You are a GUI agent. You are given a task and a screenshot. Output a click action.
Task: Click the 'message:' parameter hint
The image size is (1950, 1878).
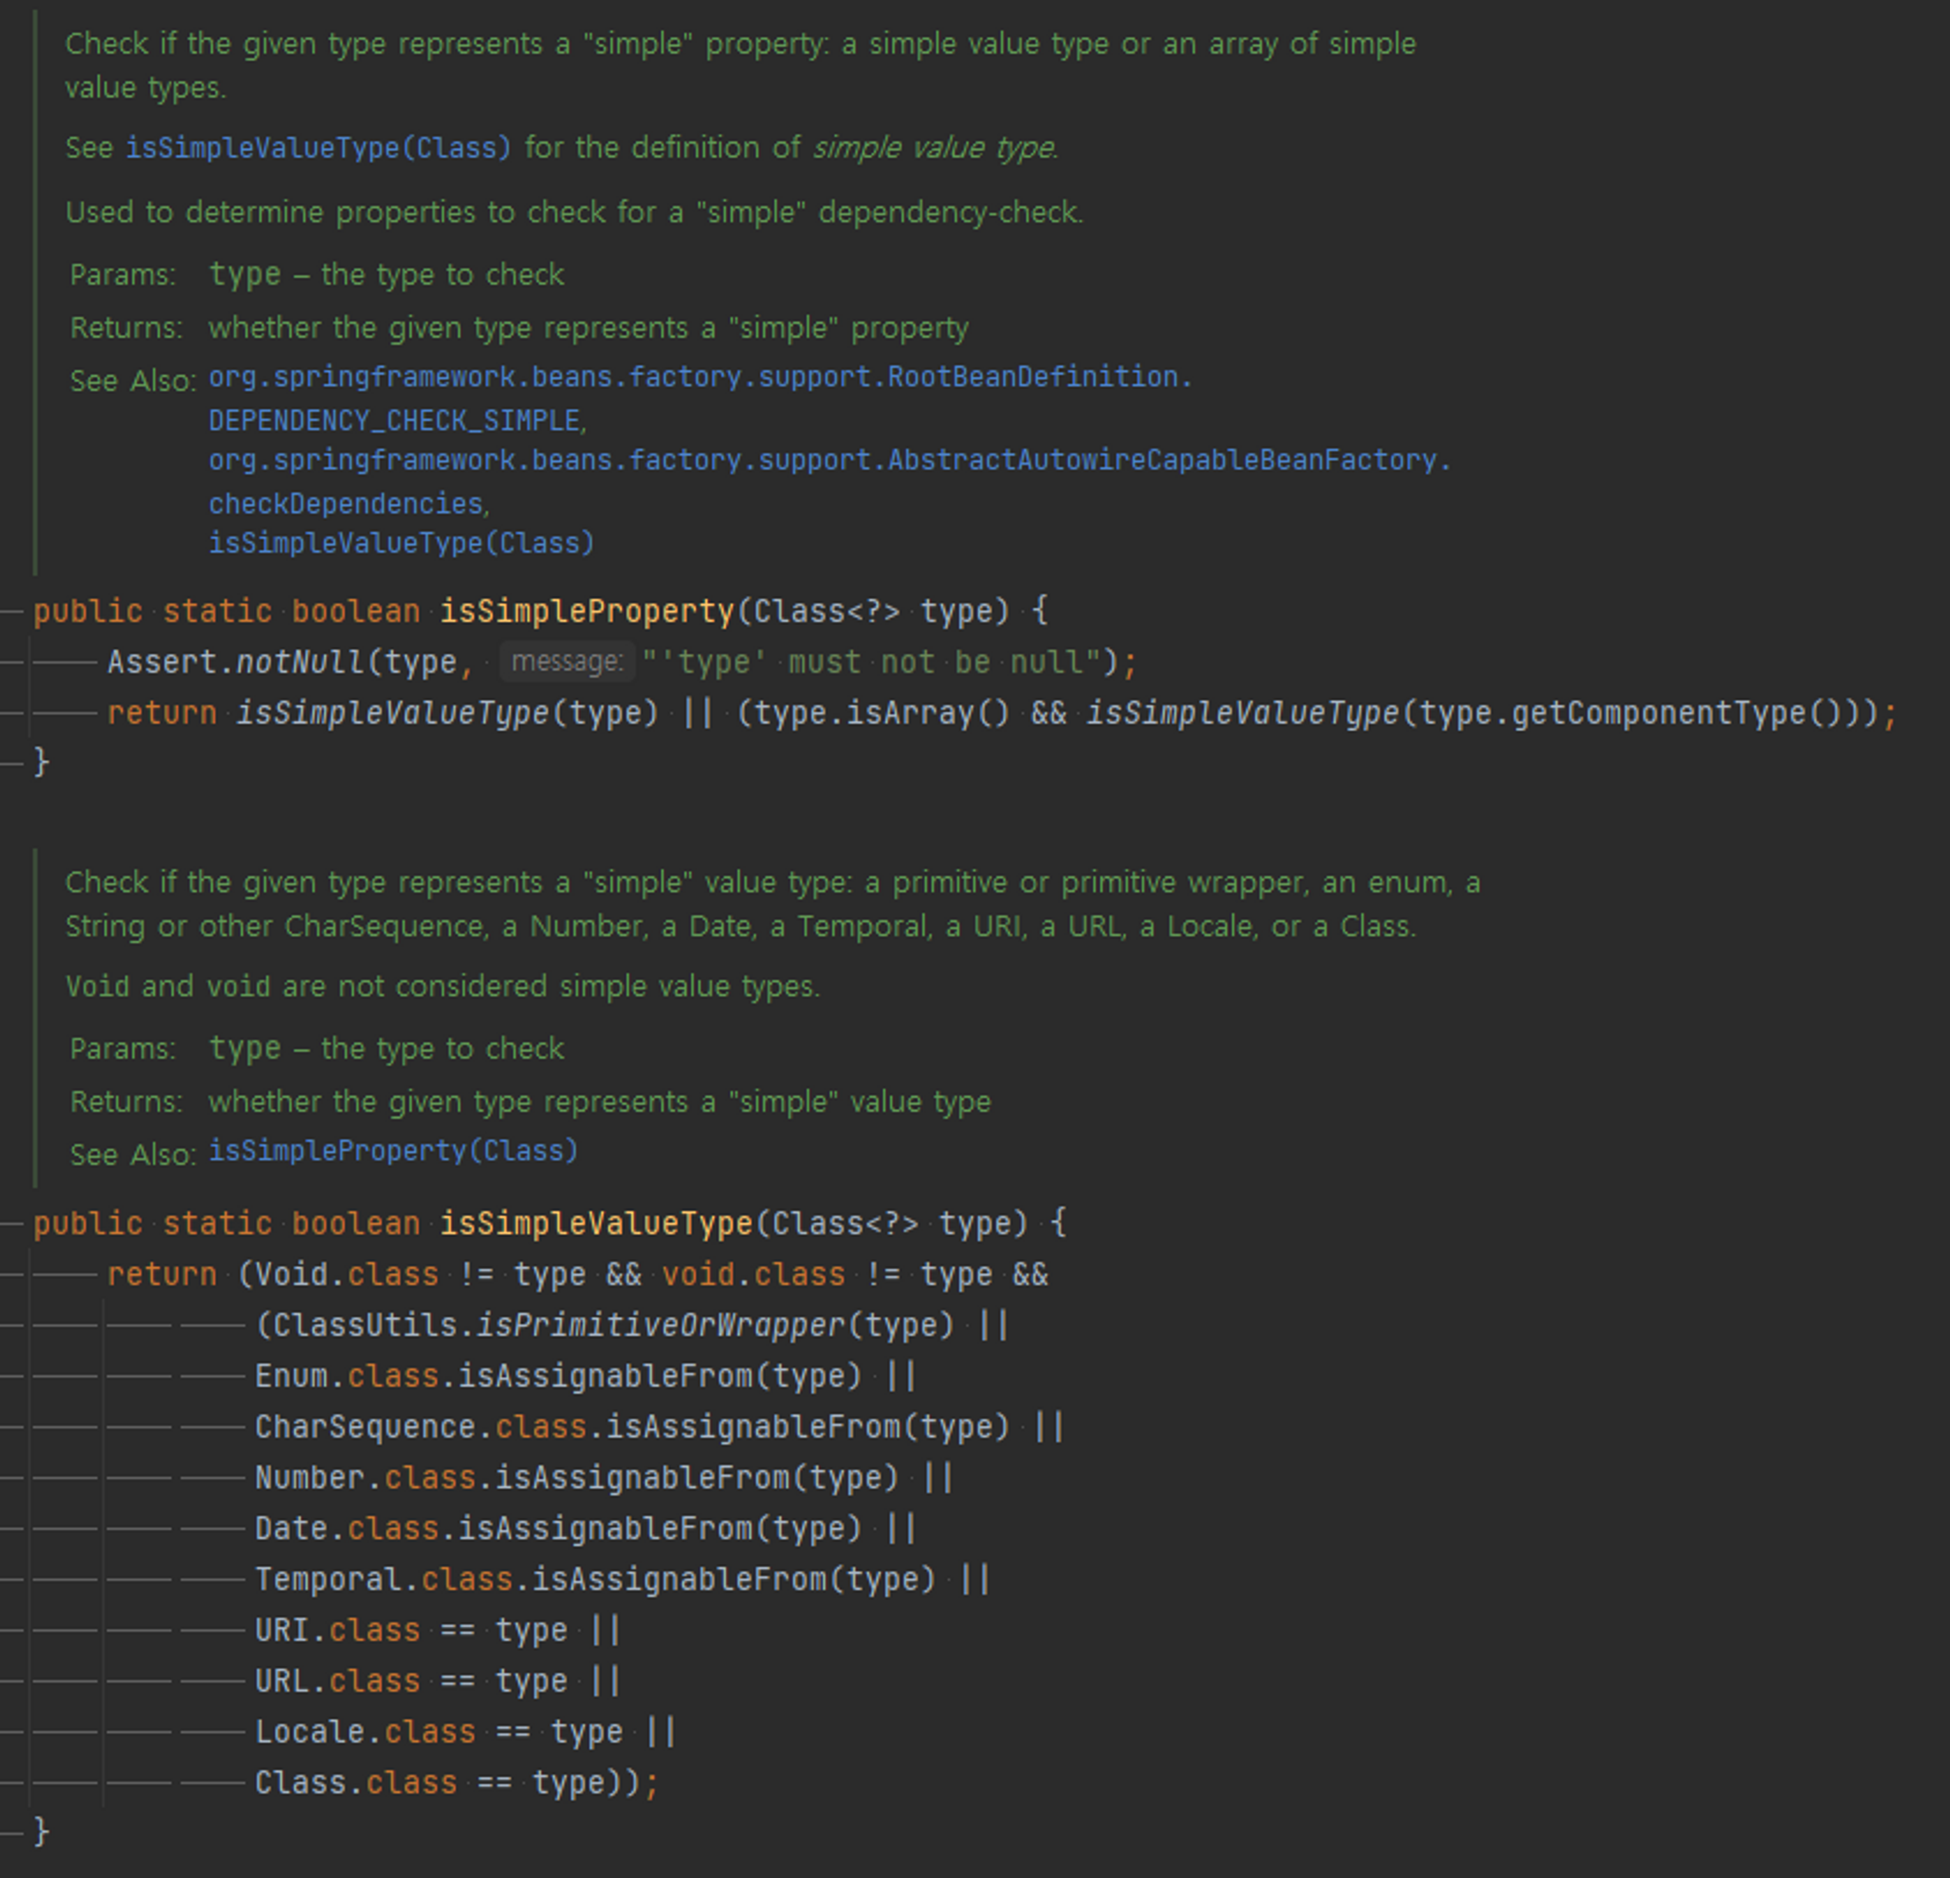click(x=567, y=662)
